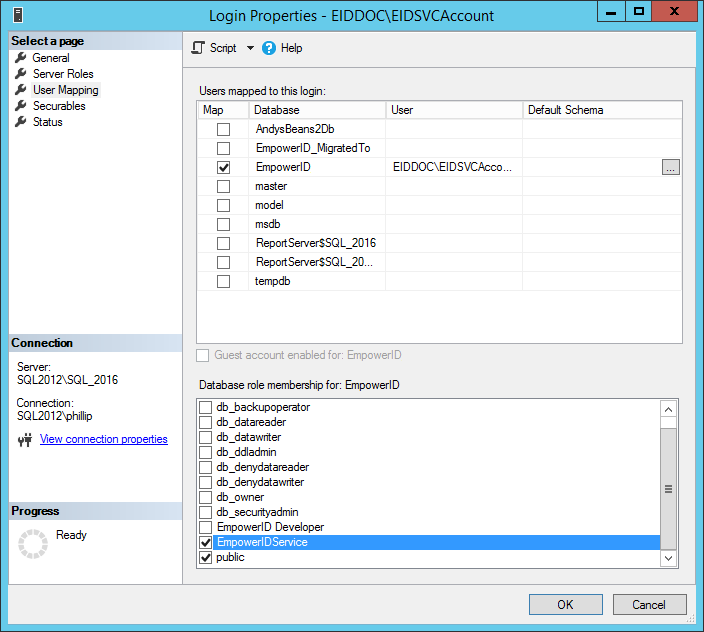
Task: Click the window system menu icon
Action: coord(18,15)
